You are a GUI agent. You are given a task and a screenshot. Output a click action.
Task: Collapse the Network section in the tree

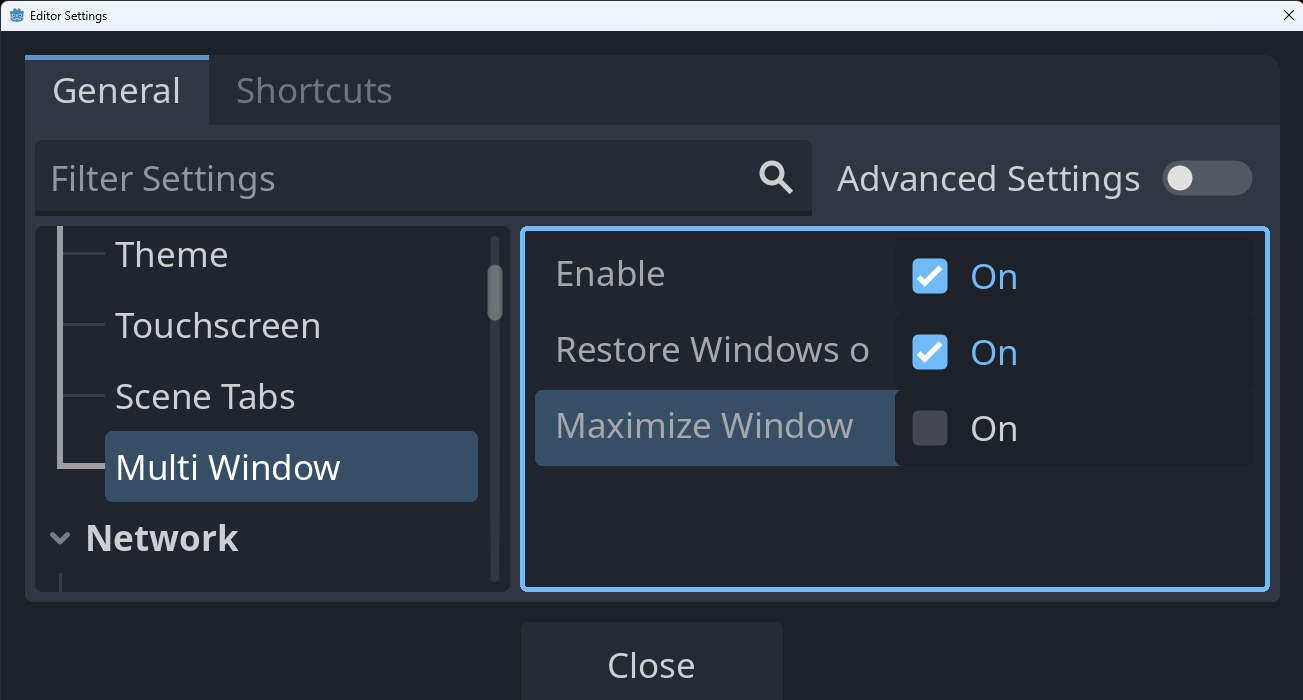pyautogui.click(x=60, y=538)
